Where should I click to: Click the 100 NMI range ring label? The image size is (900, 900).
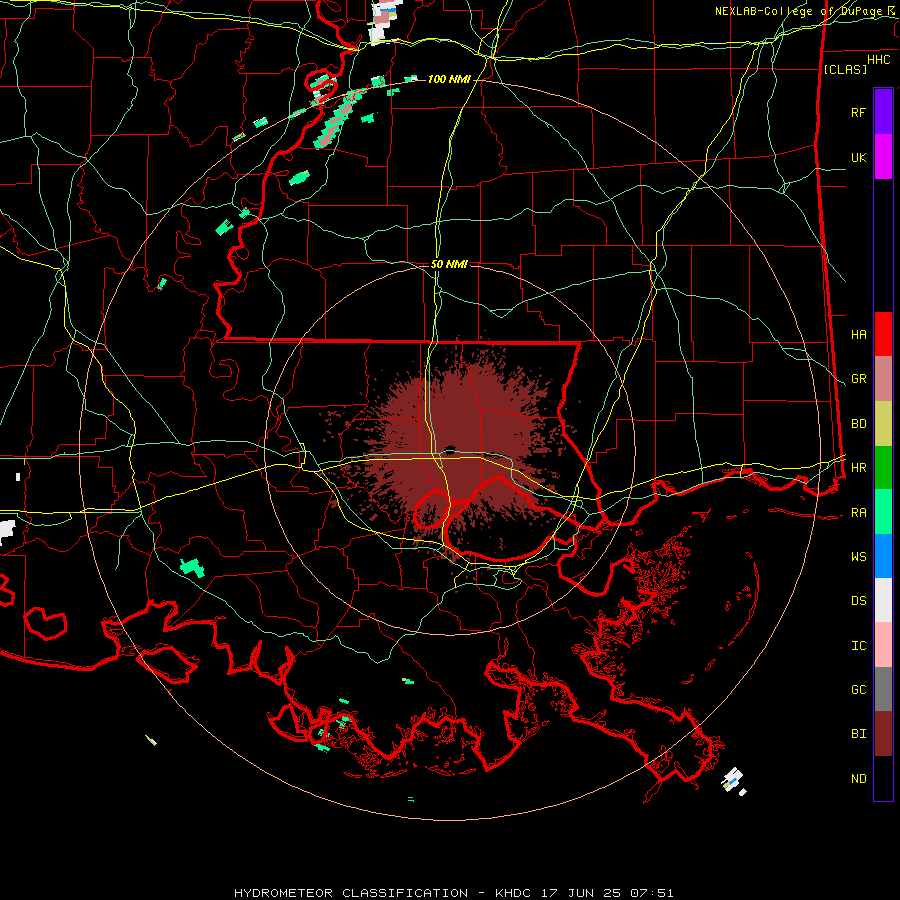(x=449, y=79)
